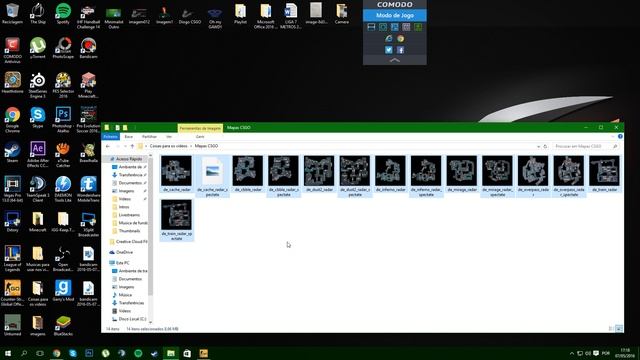640x360 pixels.
Task: Launch the League of Legends shortcut
Action: (x=12, y=259)
